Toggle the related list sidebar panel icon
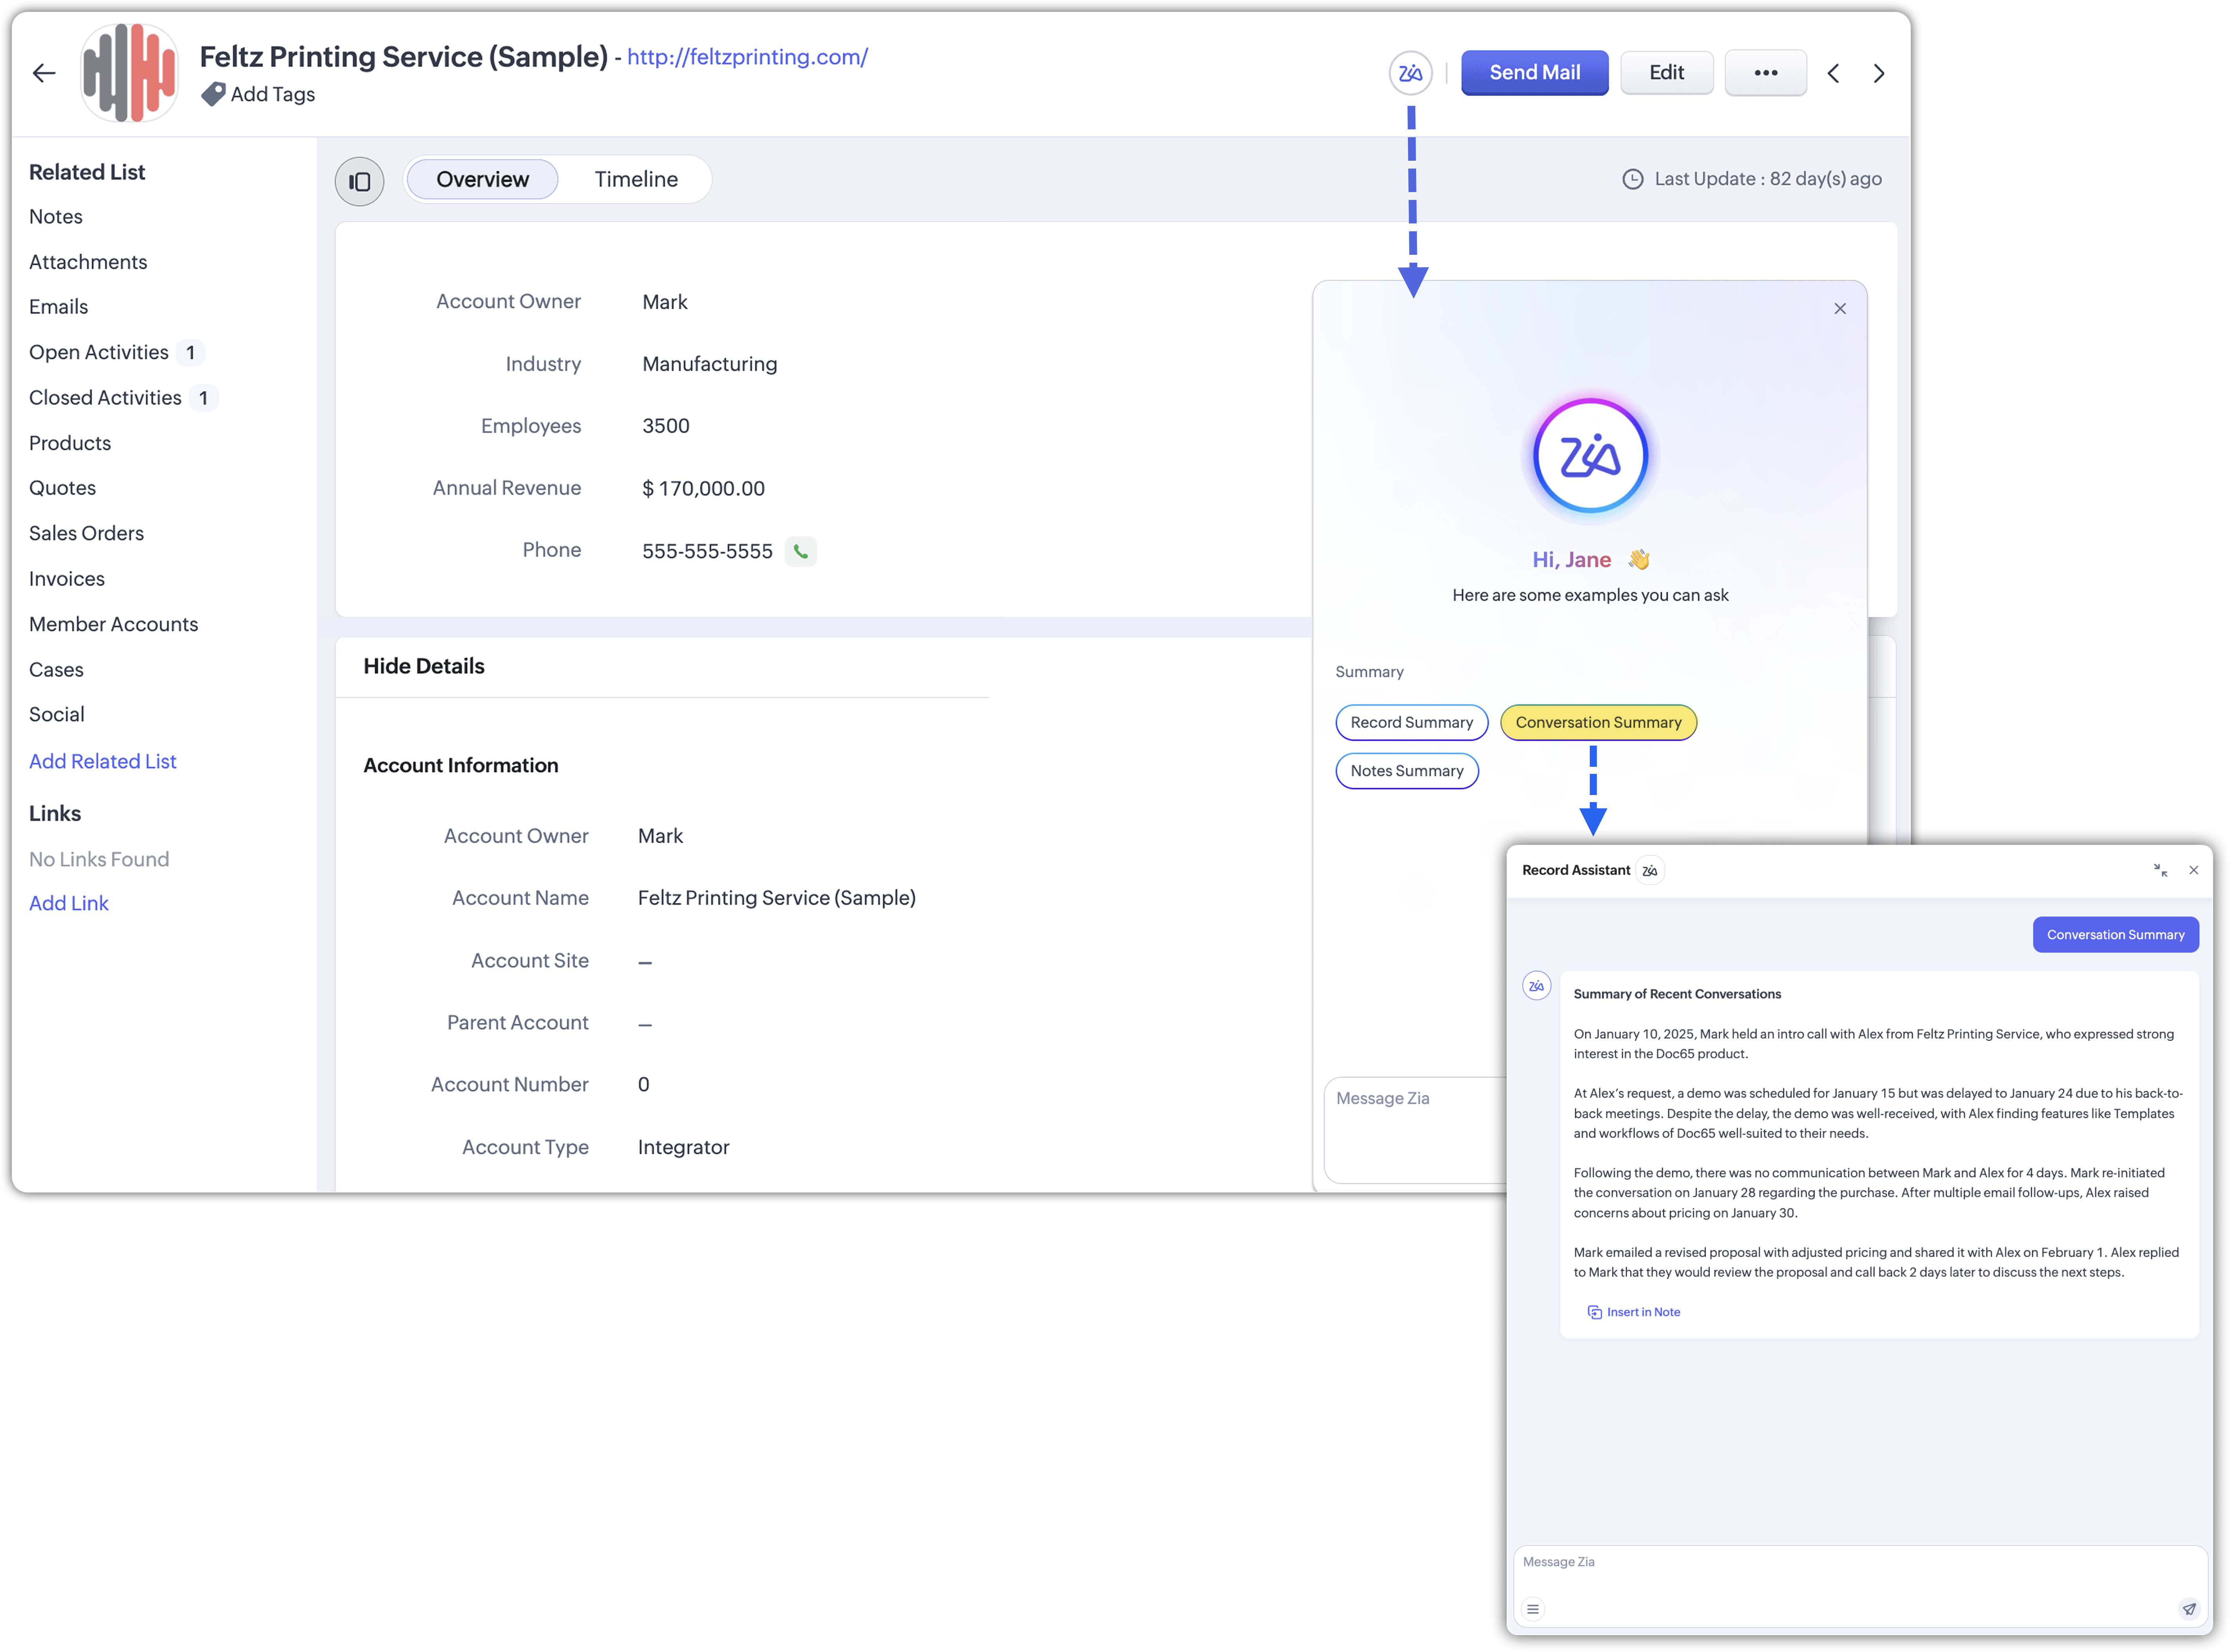Screen dimensions: 2230x1652 coord(359,181)
